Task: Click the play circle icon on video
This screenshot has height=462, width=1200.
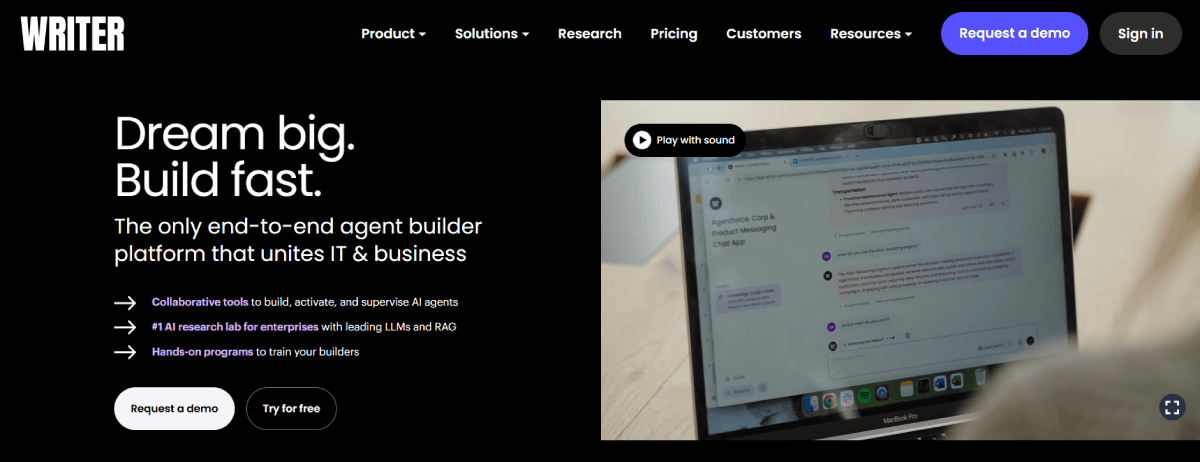Action: coord(641,140)
